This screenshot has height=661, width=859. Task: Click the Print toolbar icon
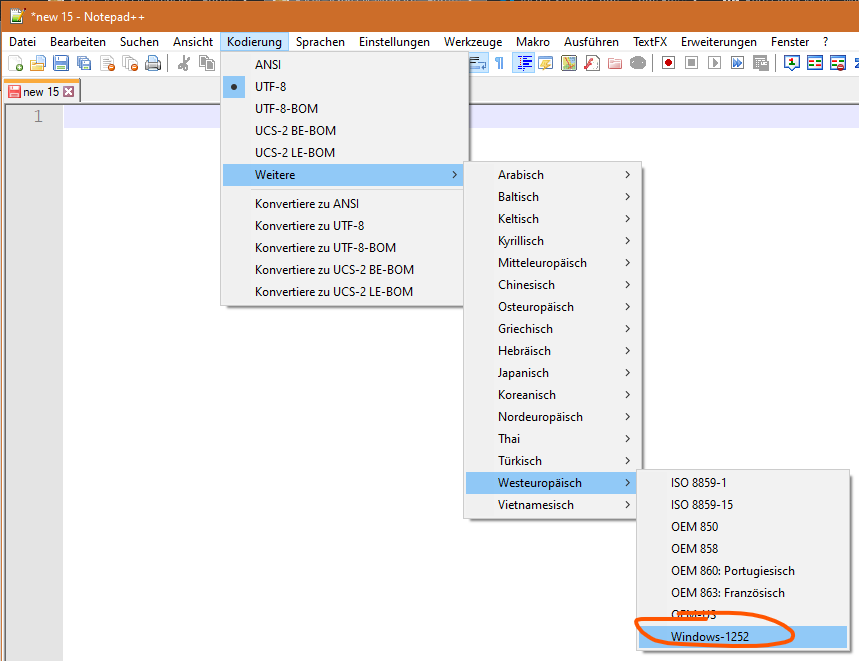point(153,64)
